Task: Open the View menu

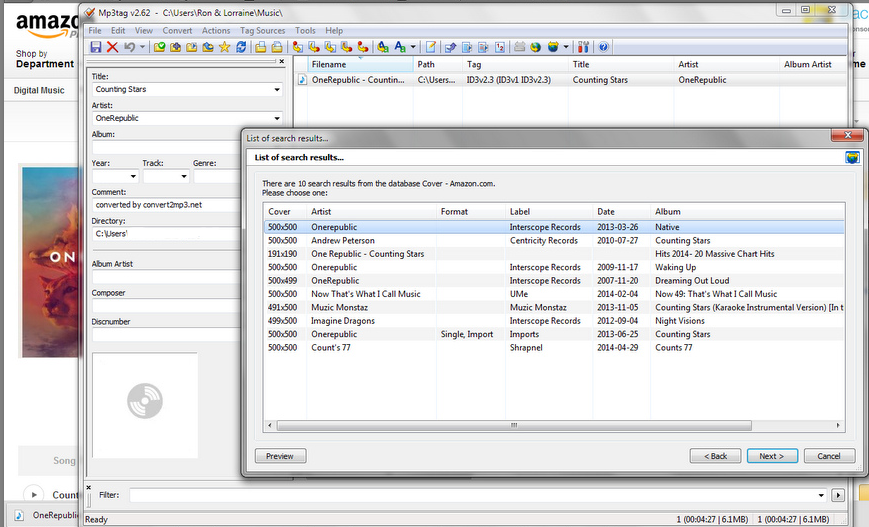Action: [x=144, y=30]
